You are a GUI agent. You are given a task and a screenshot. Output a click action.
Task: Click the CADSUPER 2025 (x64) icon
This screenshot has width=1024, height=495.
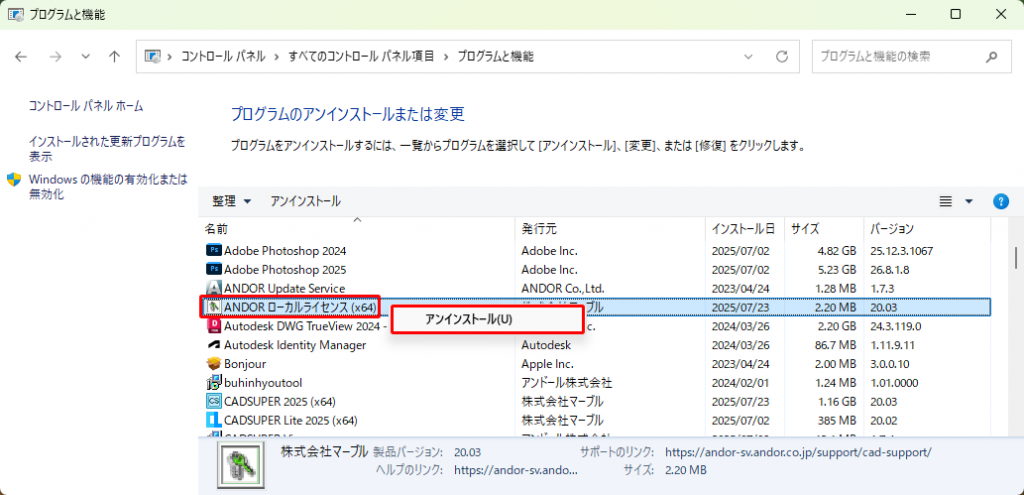pyautogui.click(x=214, y=401)
